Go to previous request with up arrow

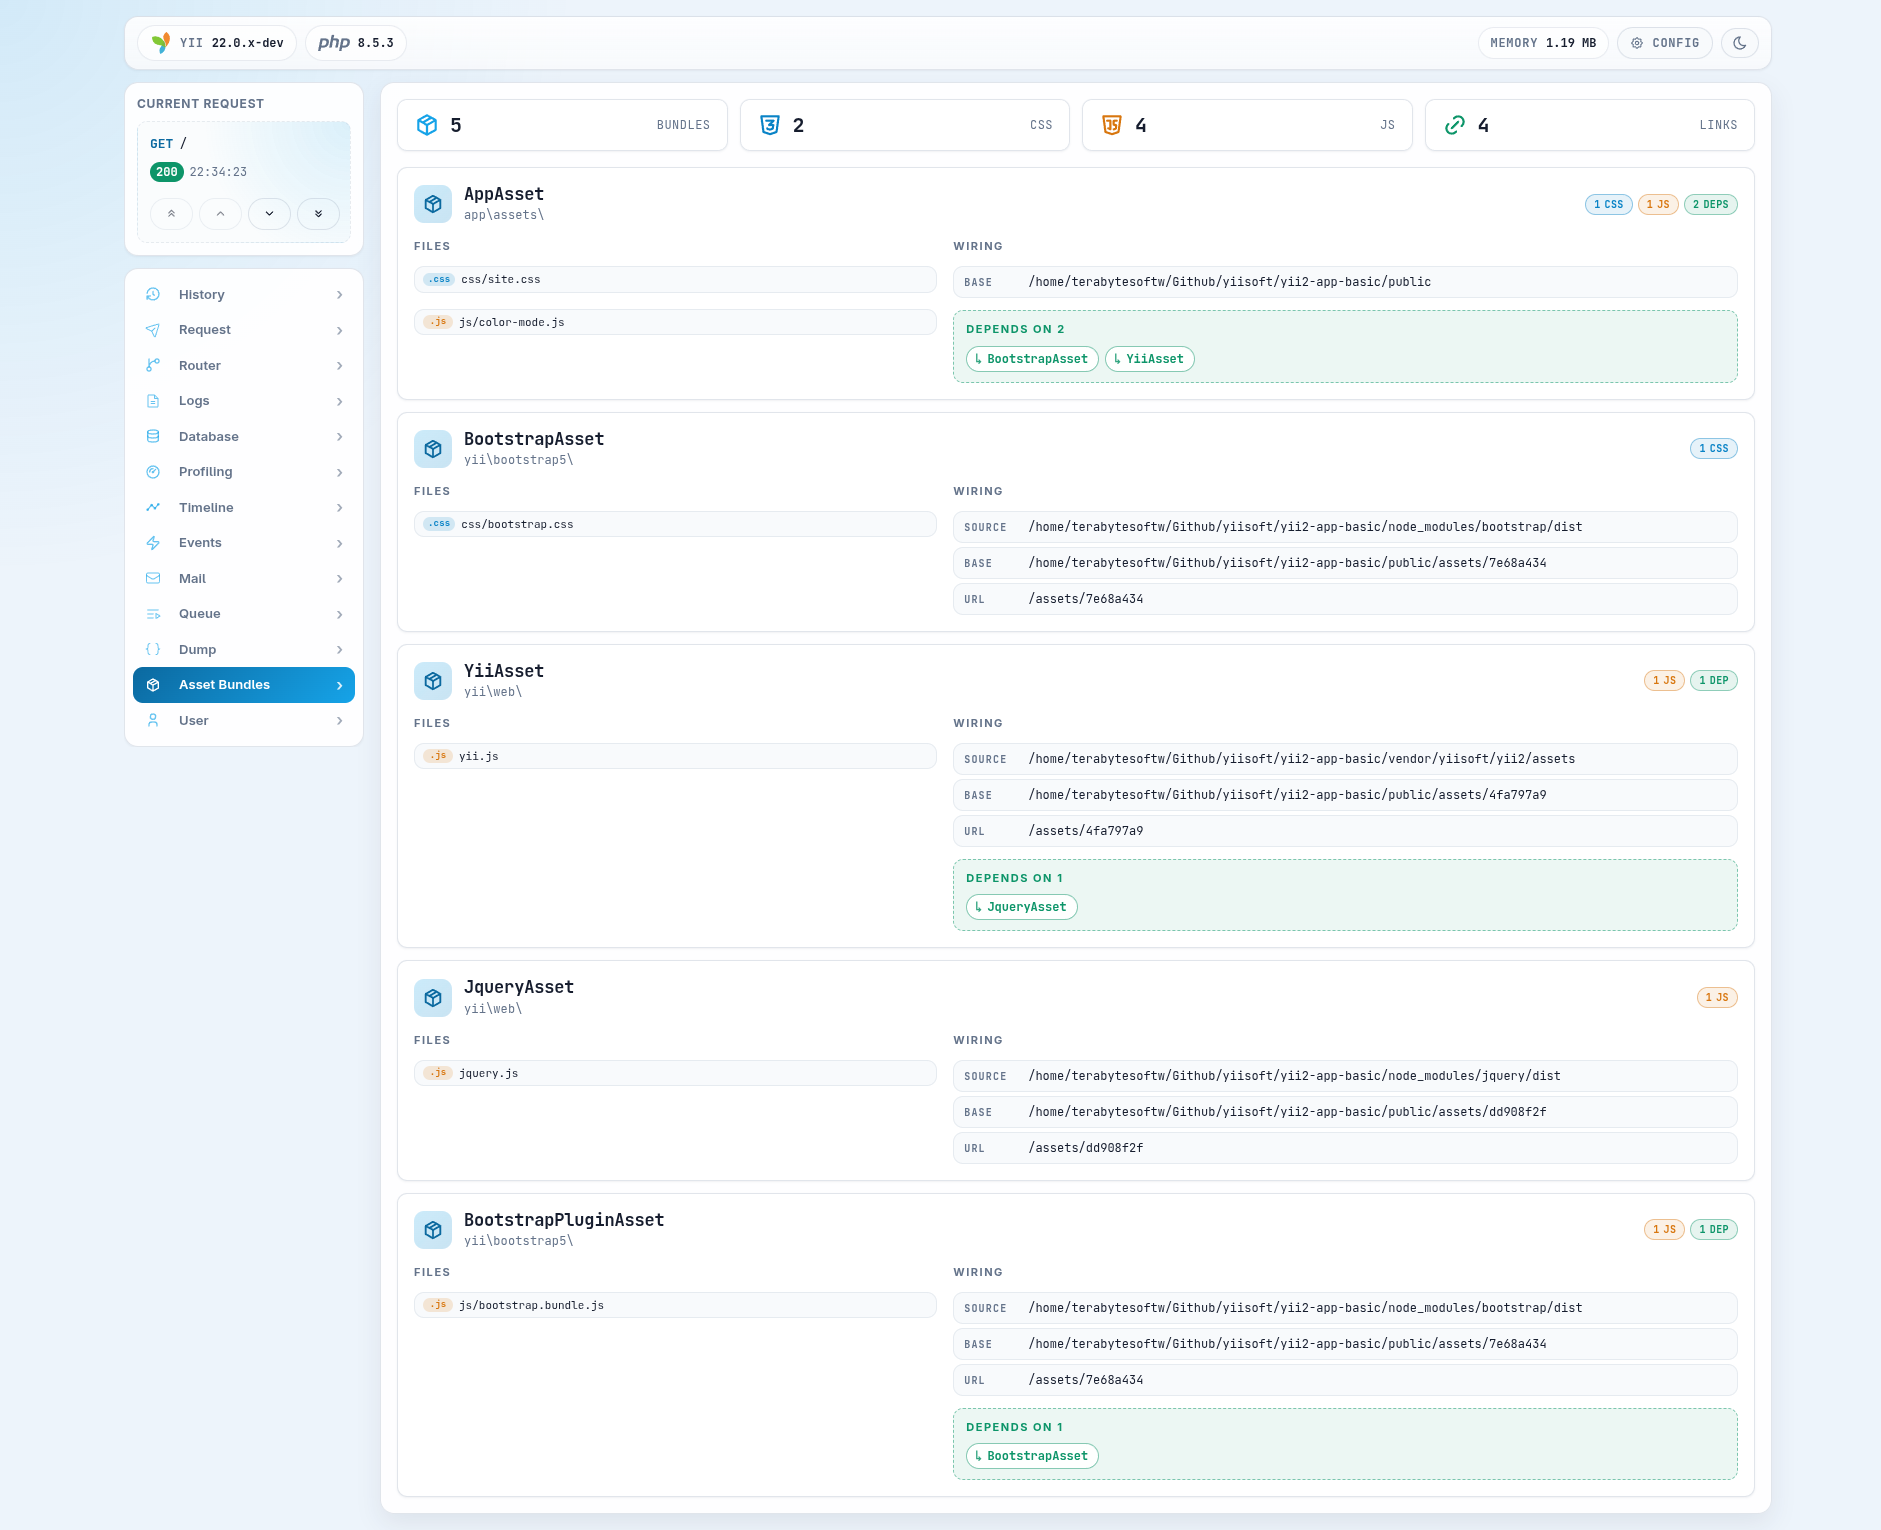pos(221,214)
